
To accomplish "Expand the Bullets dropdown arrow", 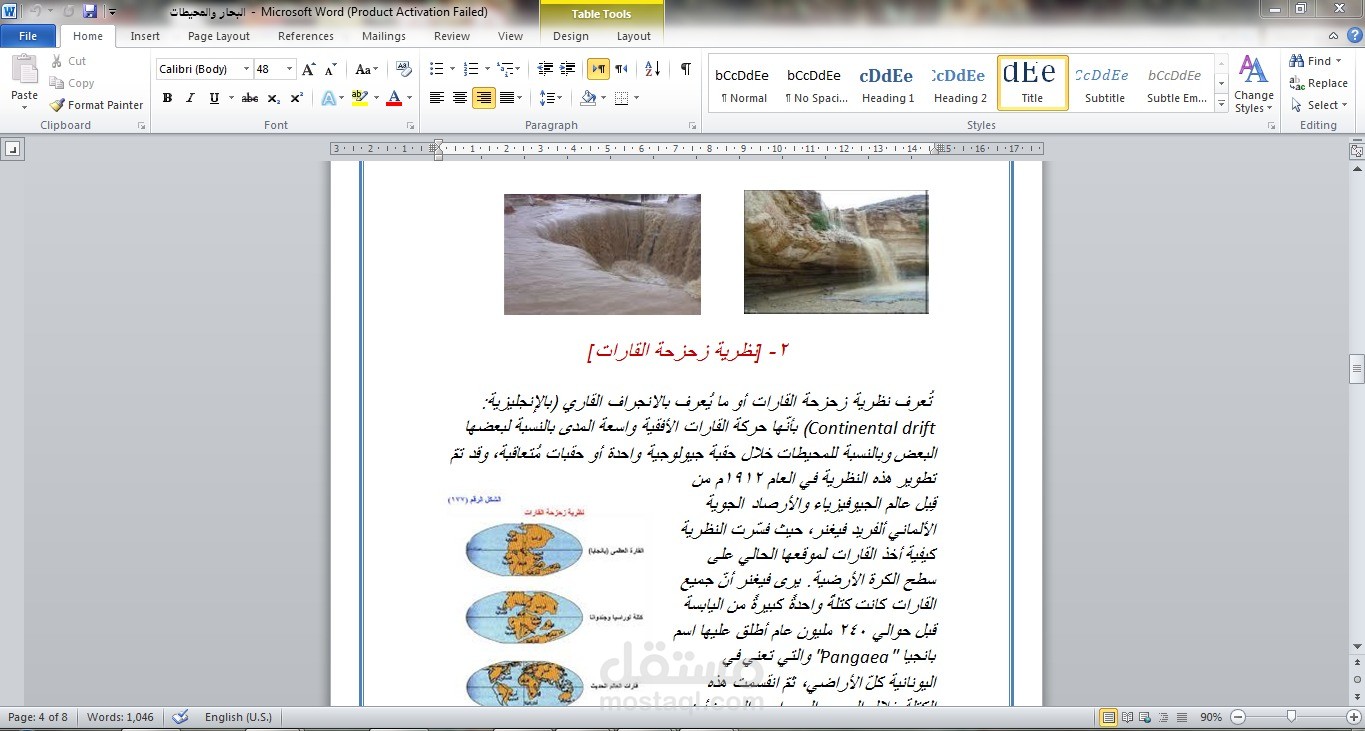I will pos(453,69).
